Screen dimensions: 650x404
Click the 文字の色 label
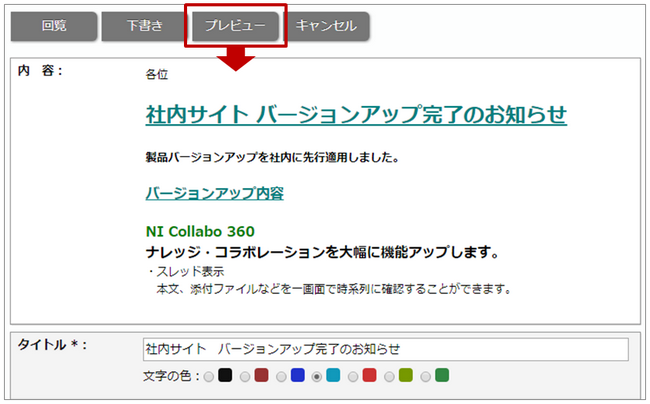(x=171, y=376)
